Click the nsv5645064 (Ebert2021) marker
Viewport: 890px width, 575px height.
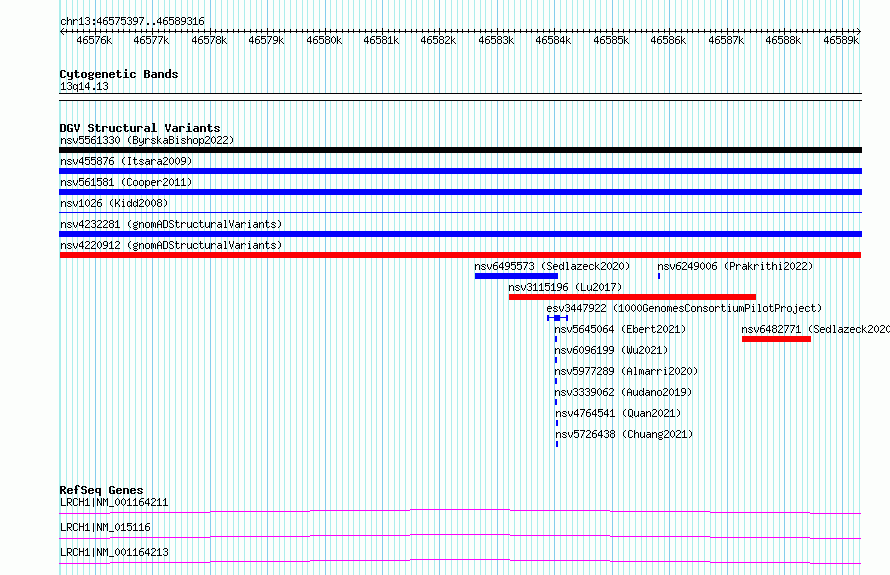tap(556, 339)
